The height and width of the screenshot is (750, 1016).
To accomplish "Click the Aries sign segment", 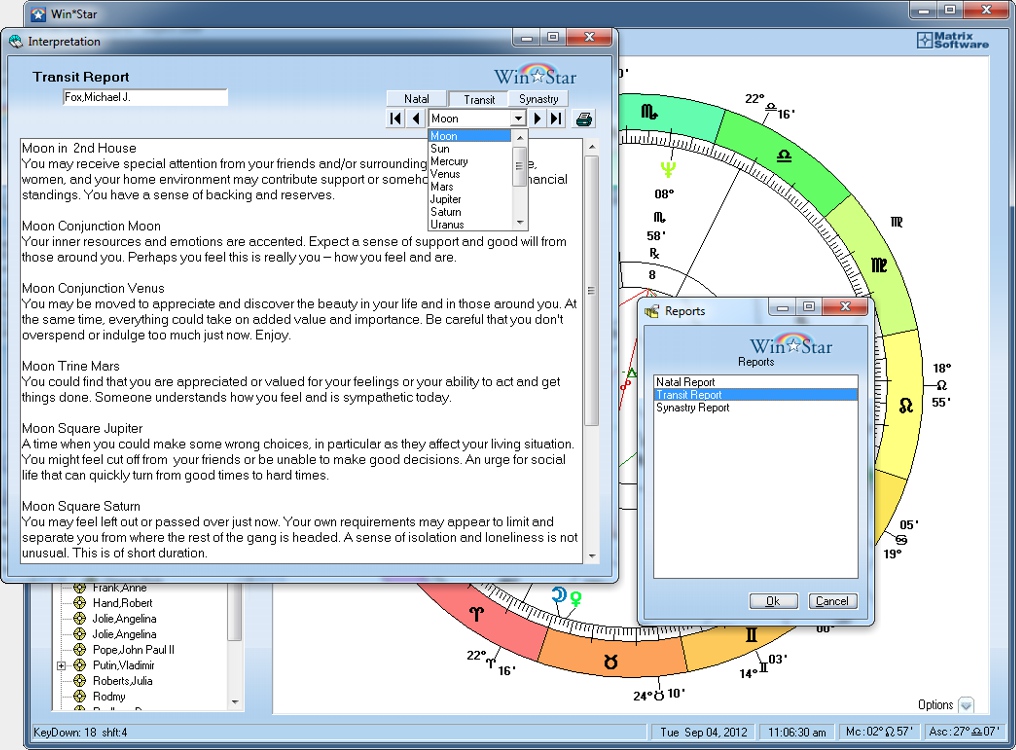I will point(476,613).
